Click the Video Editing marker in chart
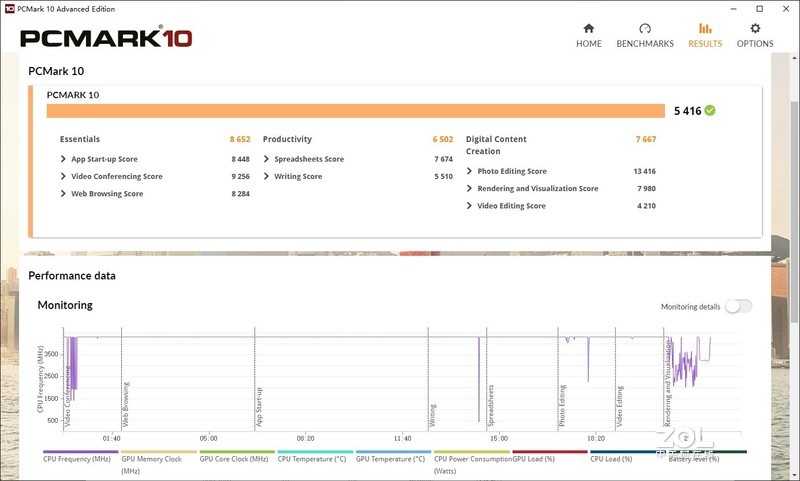This screenshot has height=481, width=800. point(620,407)
